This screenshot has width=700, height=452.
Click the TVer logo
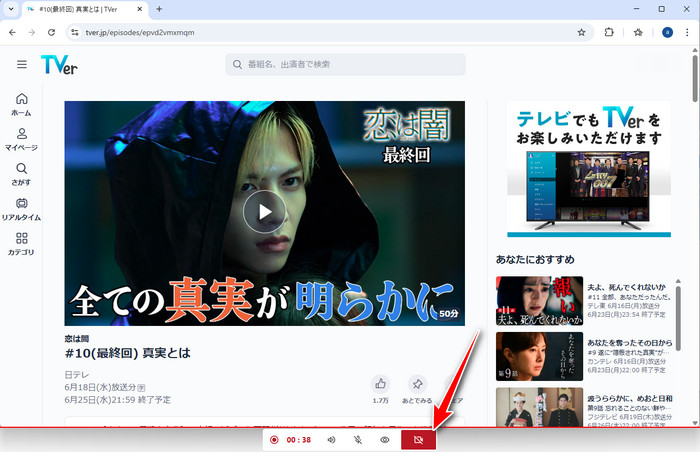click(x=59, y=65)
